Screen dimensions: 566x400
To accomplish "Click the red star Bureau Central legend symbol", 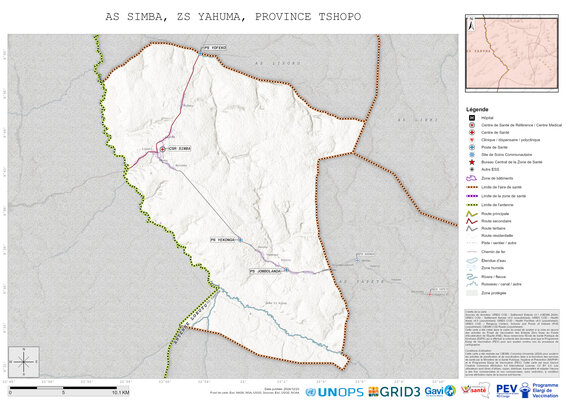I will 471,162.
